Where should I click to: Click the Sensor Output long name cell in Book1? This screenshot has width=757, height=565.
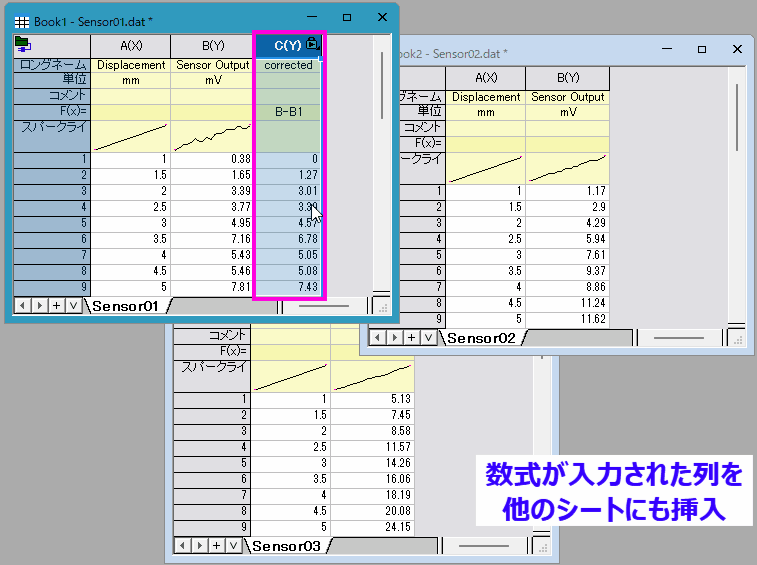click(213, 65)
